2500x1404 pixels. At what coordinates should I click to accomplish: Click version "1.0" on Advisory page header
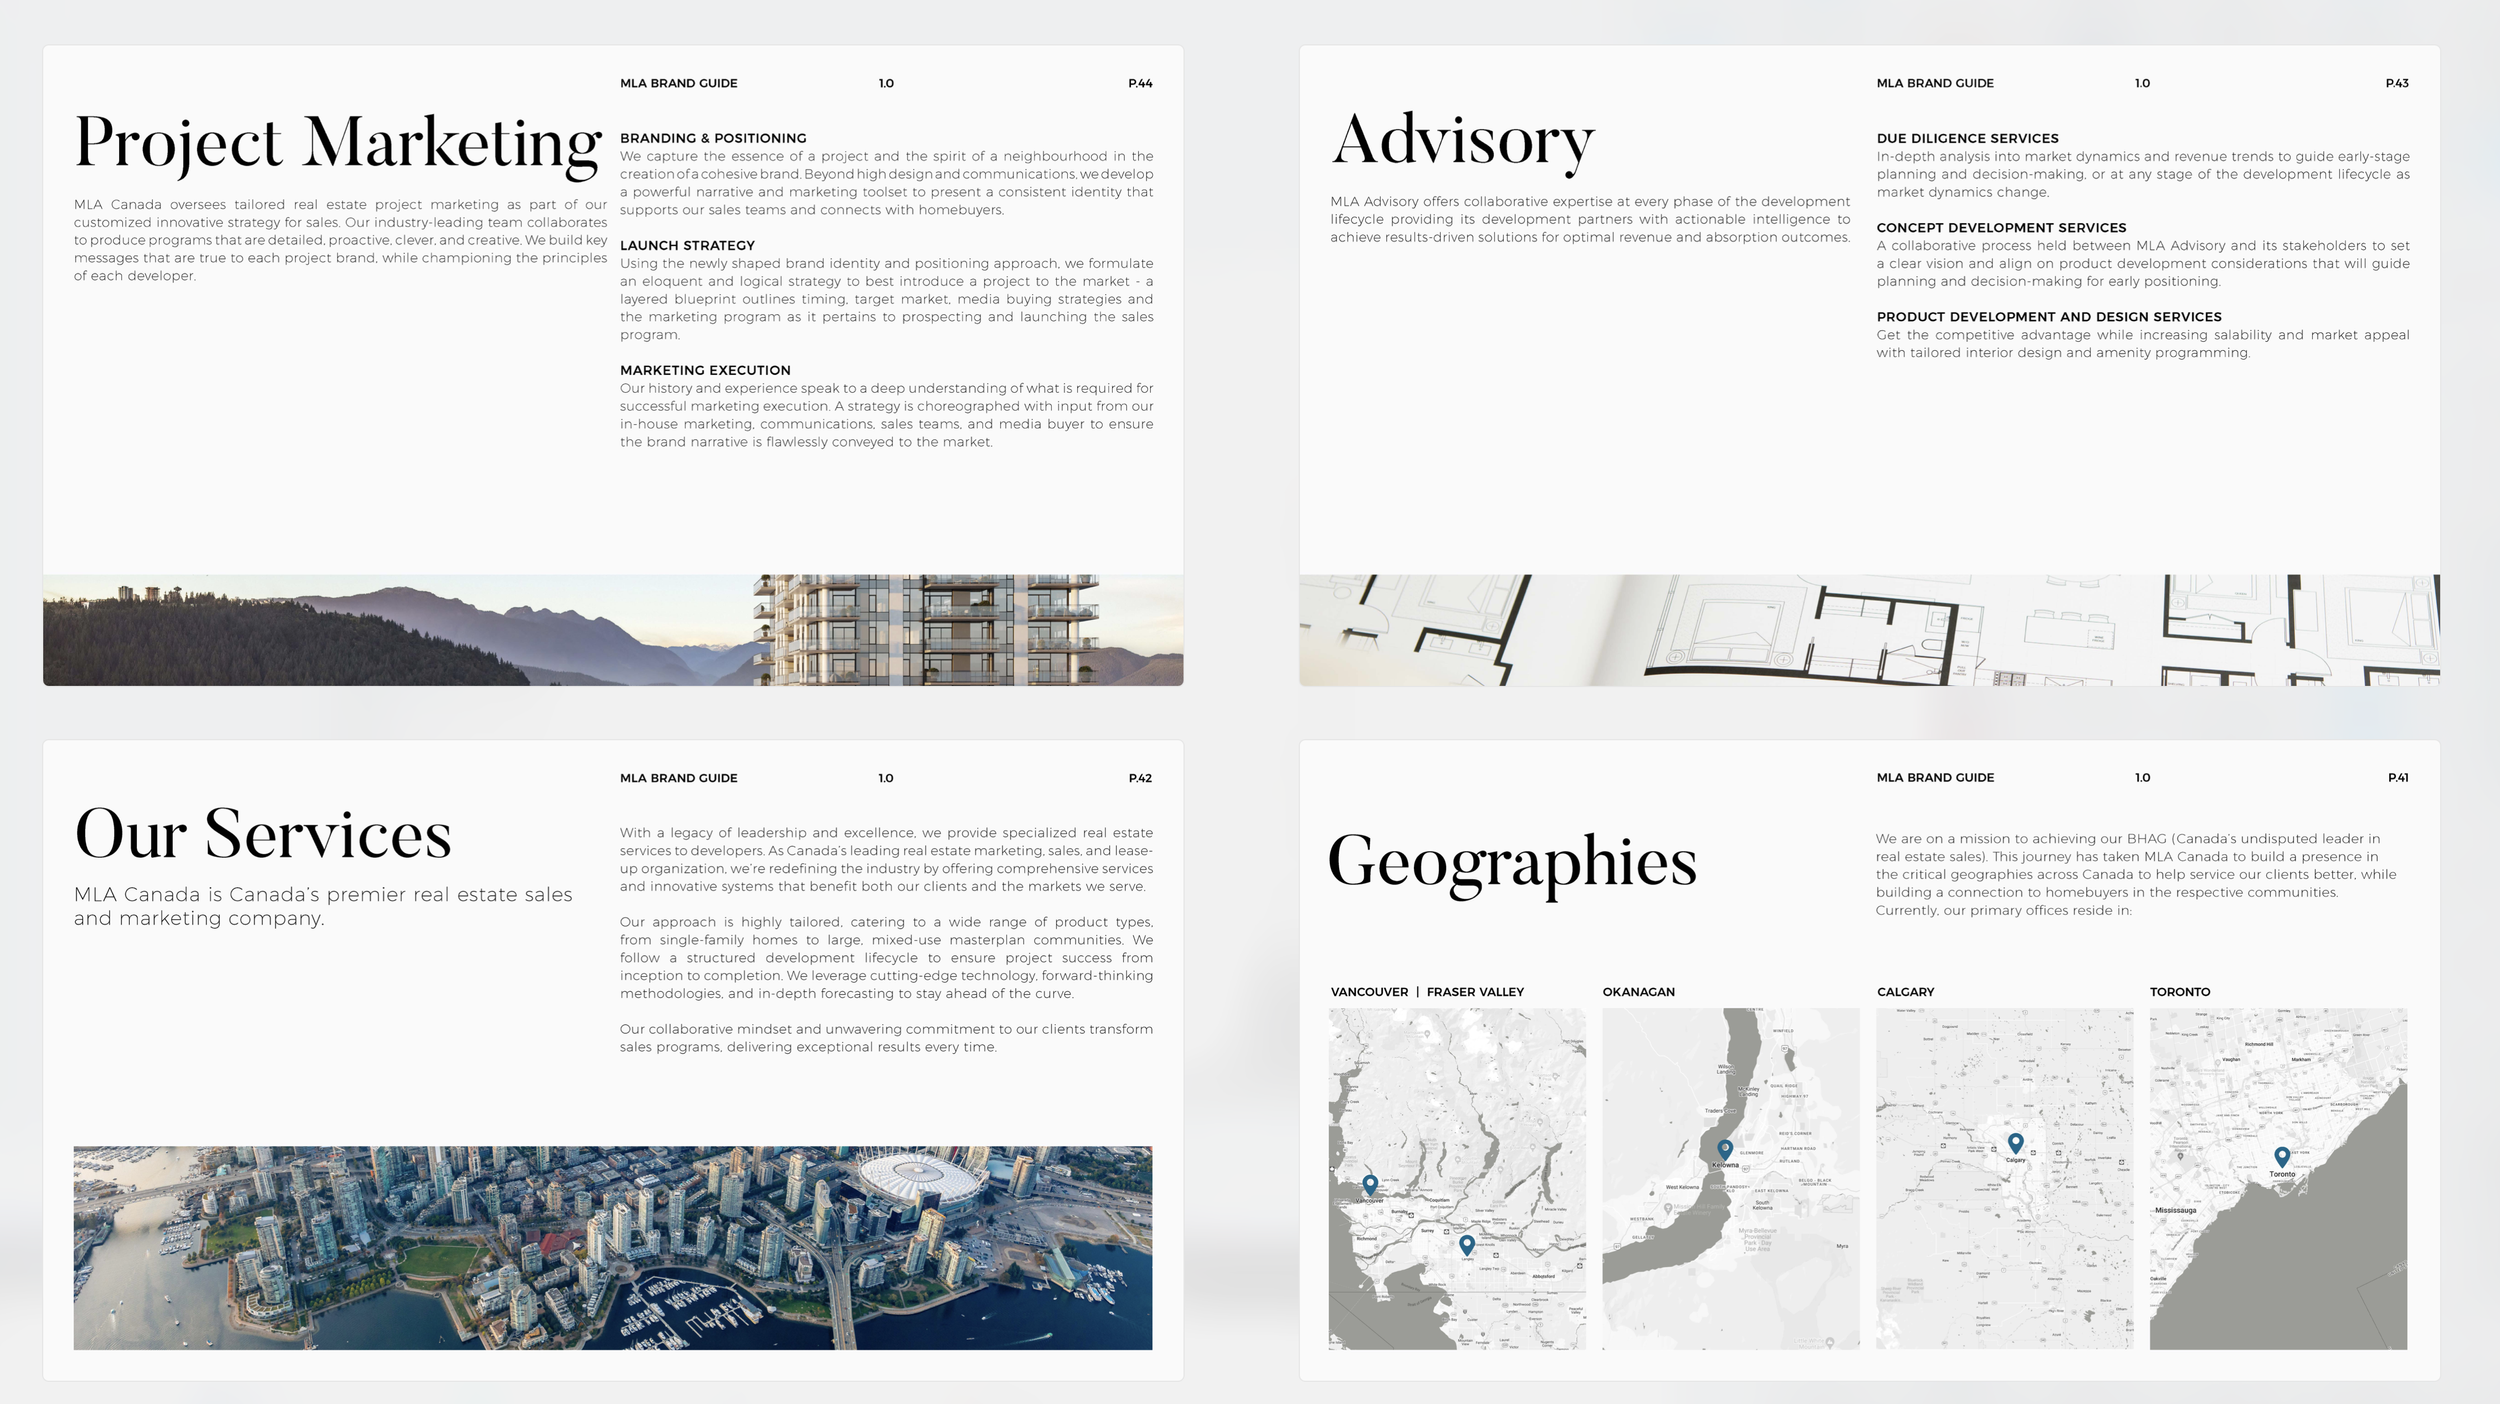coord(2142,83)
